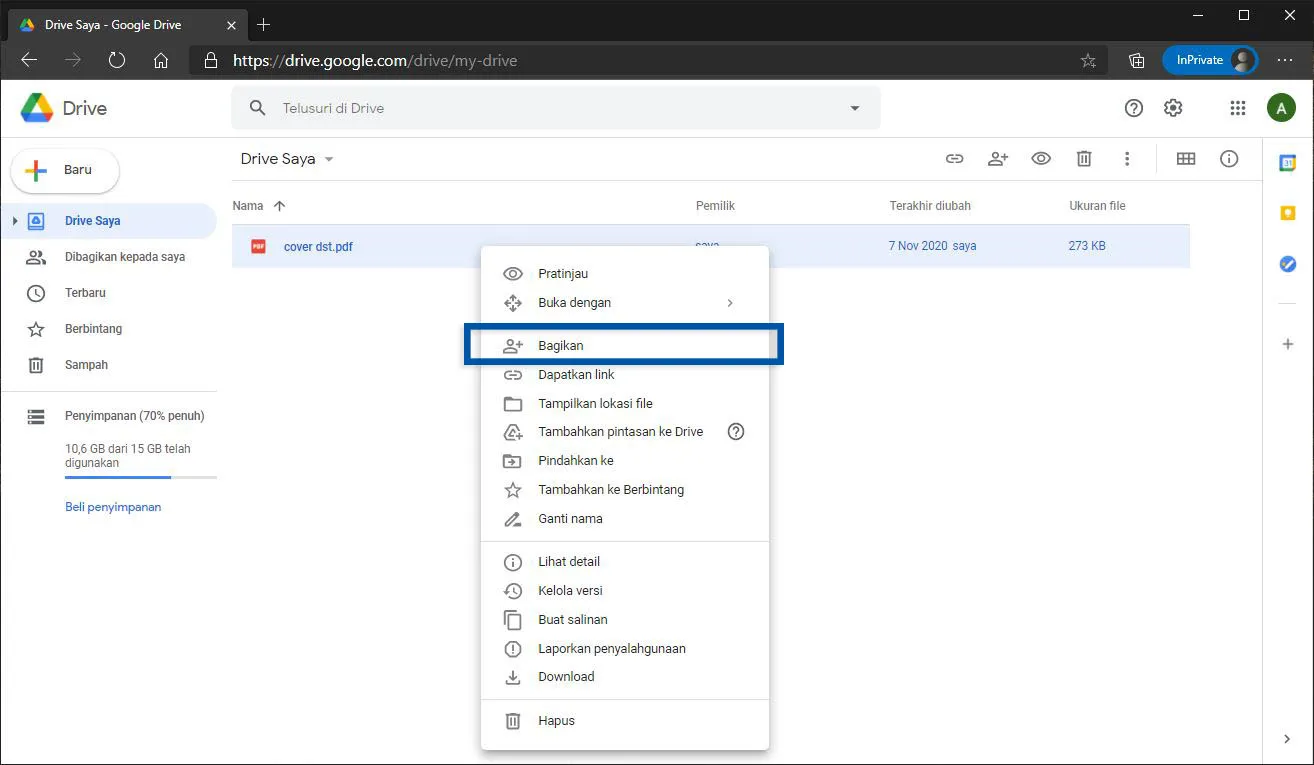
Task: Open Drive settings via the gear icon
Action: pos(1173,107)
